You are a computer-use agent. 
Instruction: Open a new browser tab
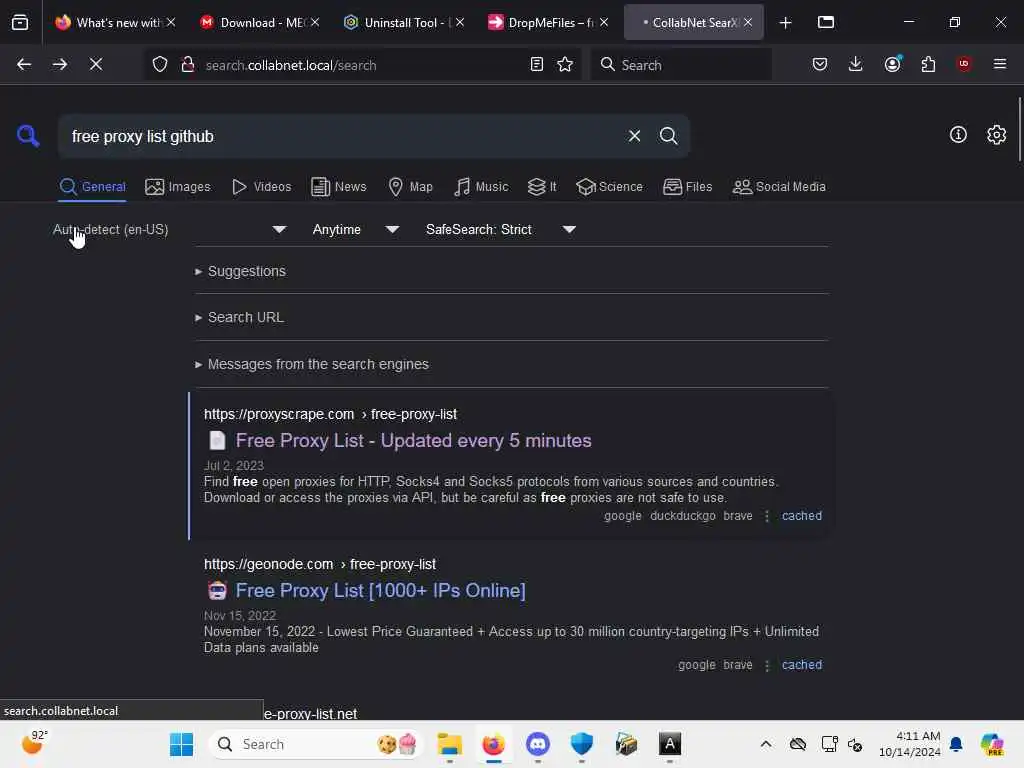coord(786,23)
